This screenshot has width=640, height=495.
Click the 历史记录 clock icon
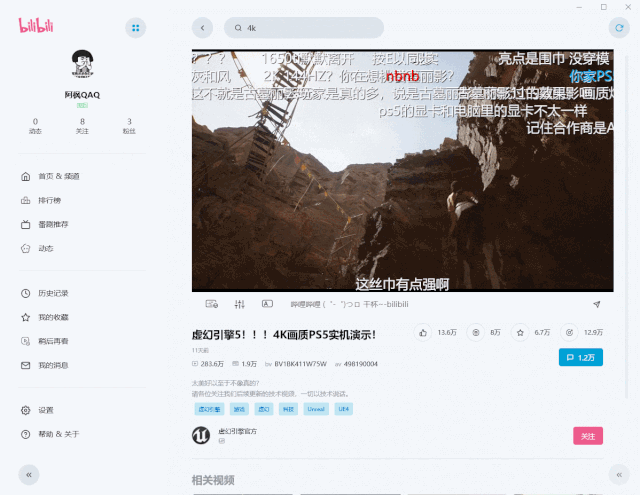click(x=26, y=293)
